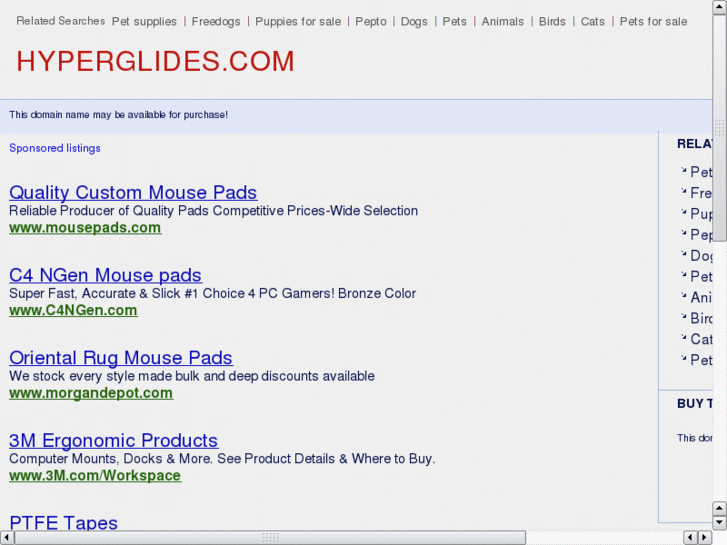Open the PTFE Tapes listing
The width and height of the screenshot is (727, 545).
point(64,522)
